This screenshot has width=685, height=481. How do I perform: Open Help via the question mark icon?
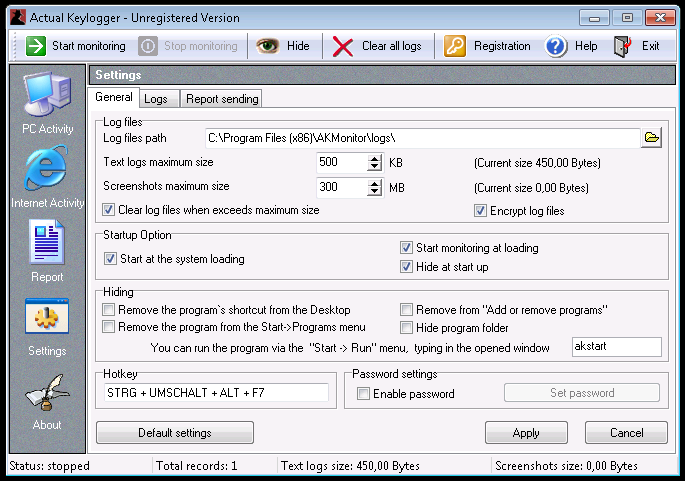[x=556, y=46]
